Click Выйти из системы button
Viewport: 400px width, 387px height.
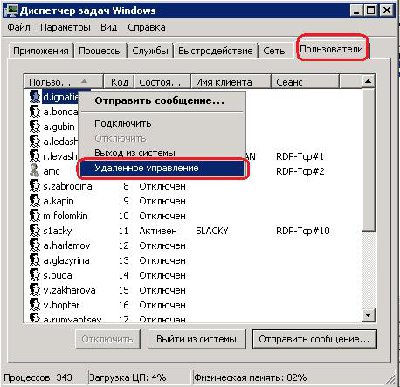click(x=196, y=339)
